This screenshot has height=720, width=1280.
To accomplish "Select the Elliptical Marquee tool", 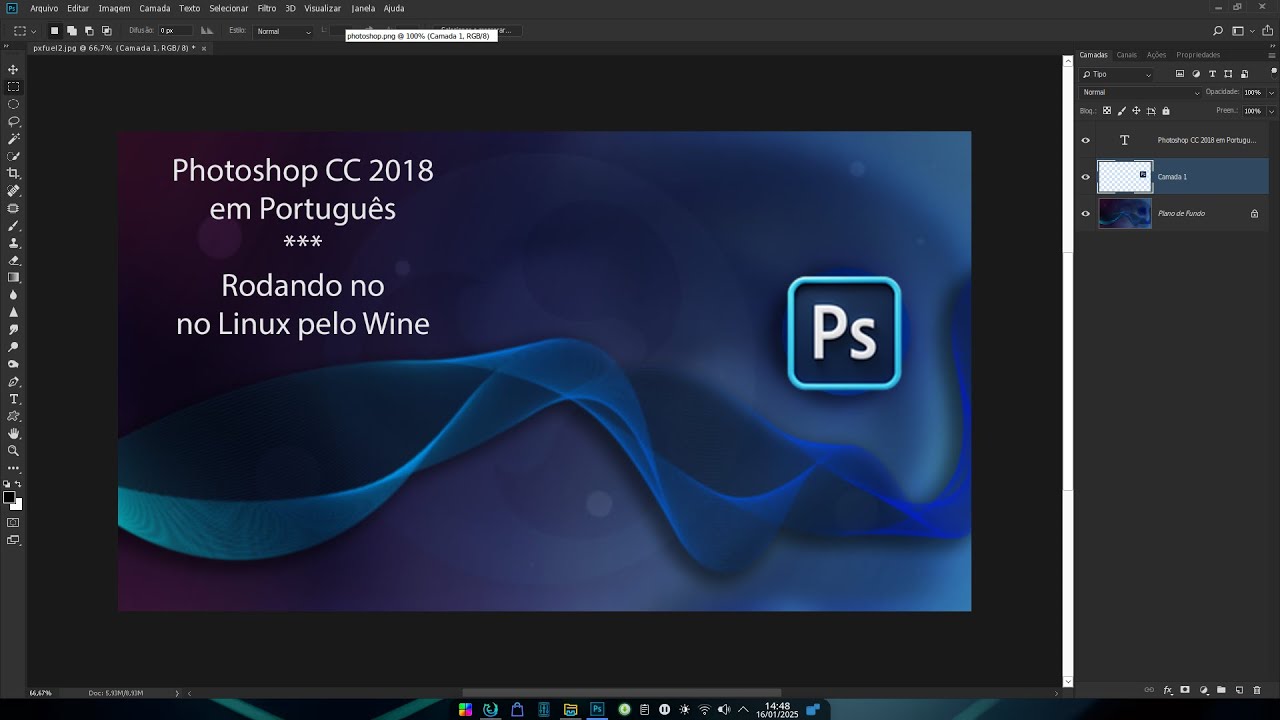I will click(13, 104).
